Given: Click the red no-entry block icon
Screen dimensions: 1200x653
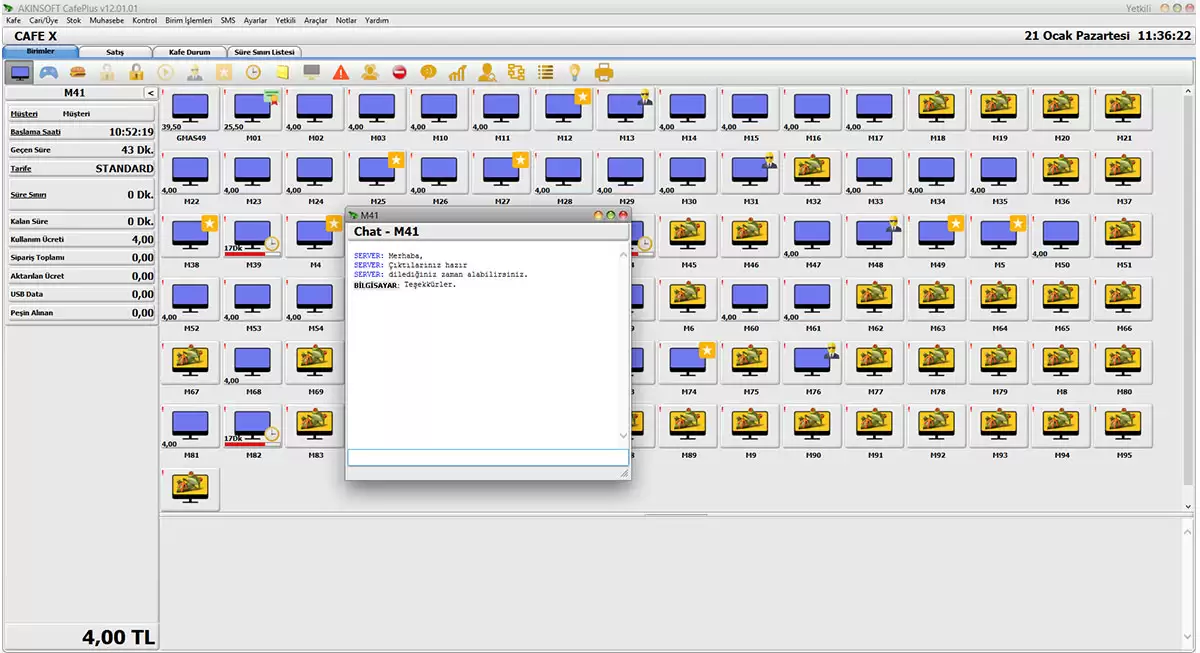Looking at the screenshot, I should (x=399, y=72).
